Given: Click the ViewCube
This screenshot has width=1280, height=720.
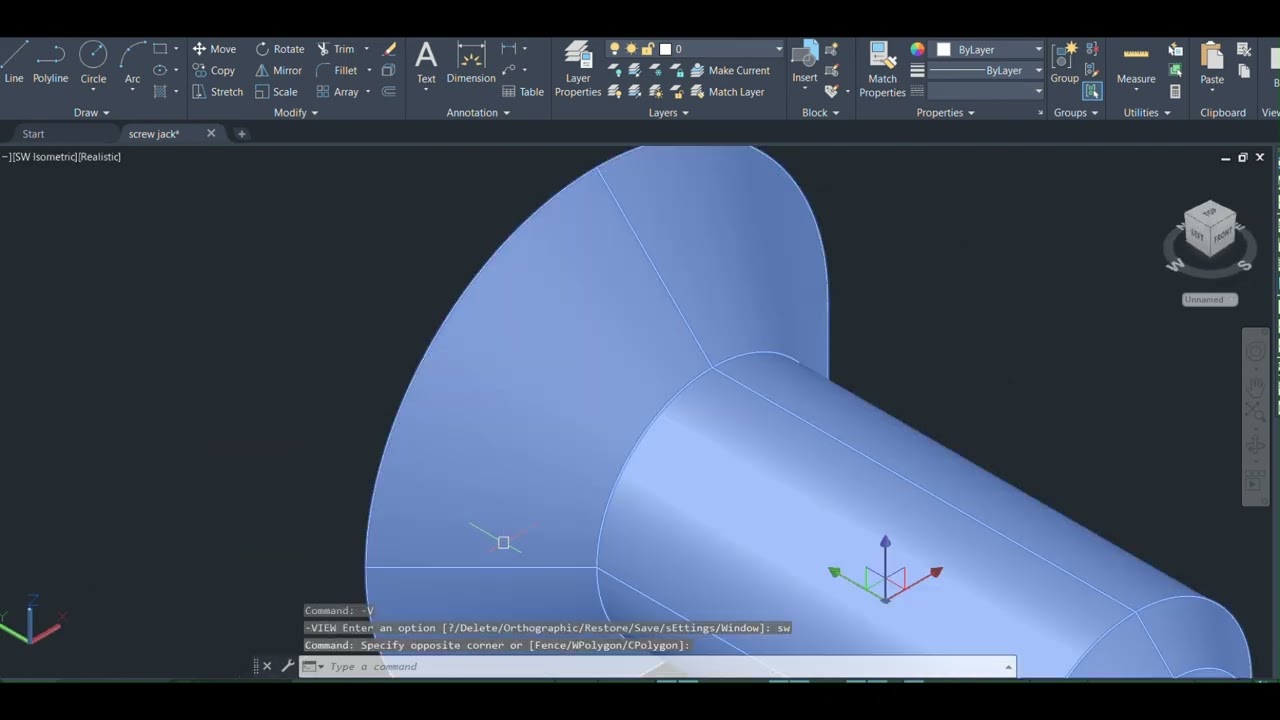Looking at the screenshot, I should (1210, 228).
